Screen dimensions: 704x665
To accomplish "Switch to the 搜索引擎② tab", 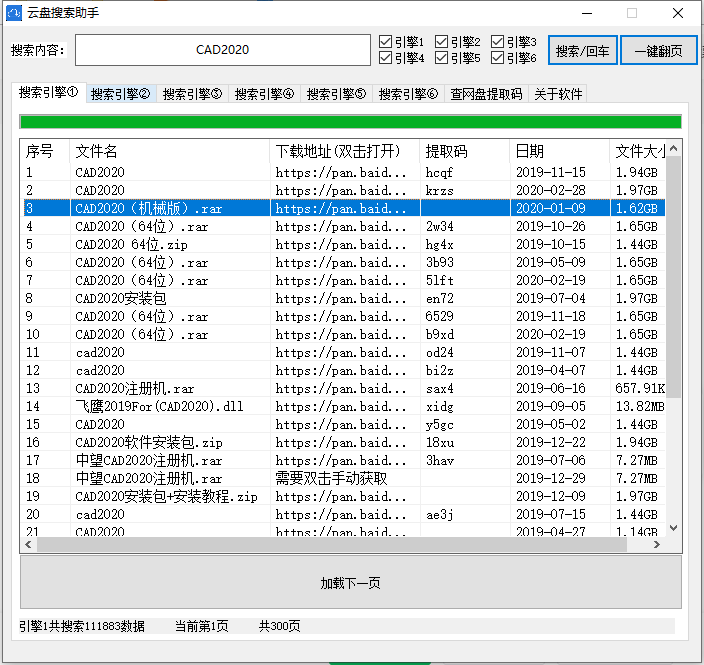I will pos(121,94).
